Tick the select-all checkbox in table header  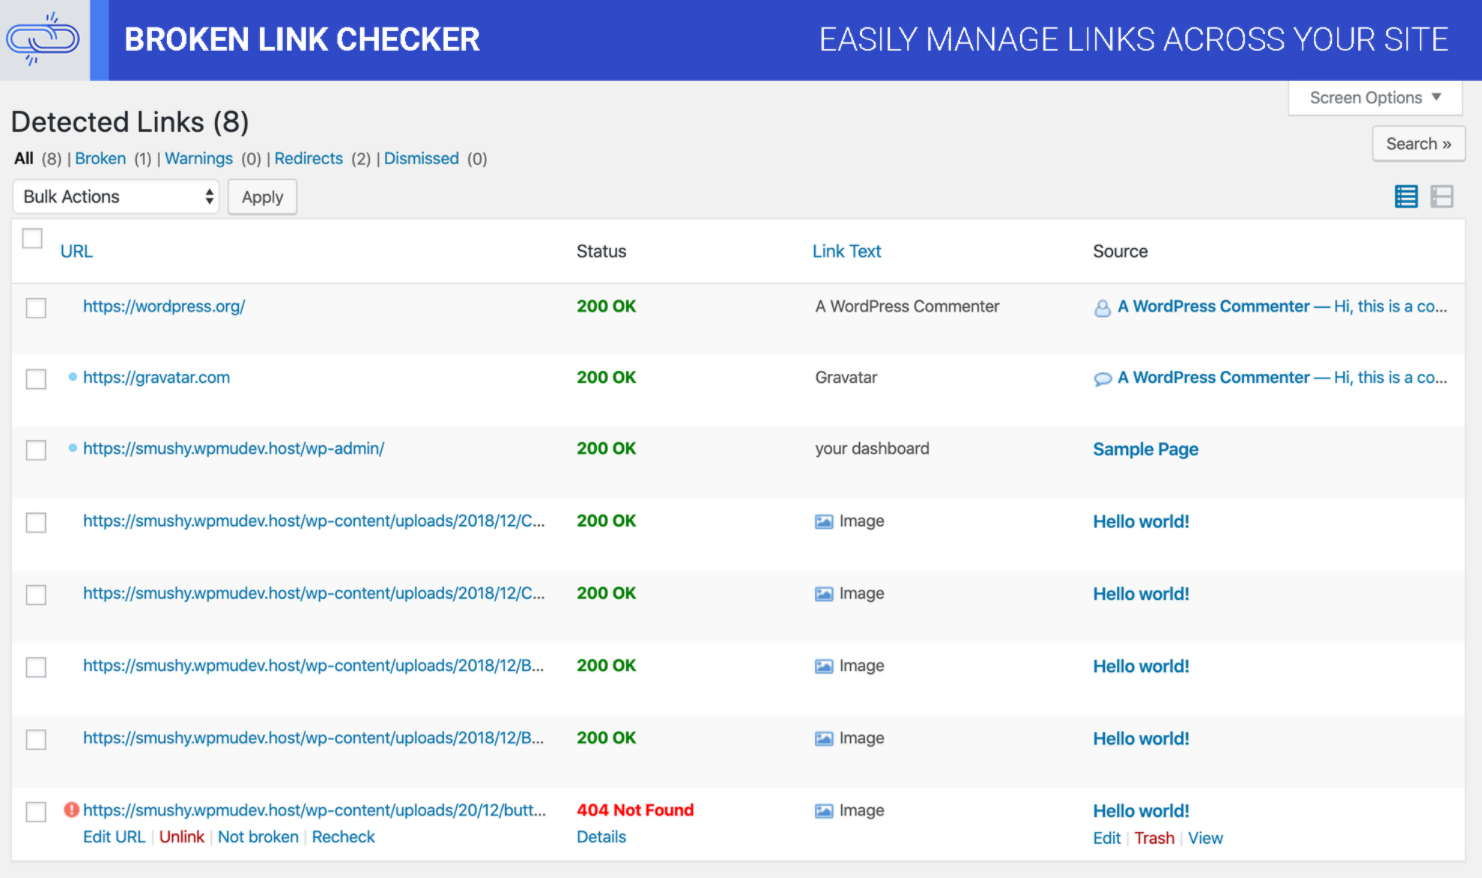pyautogui.click(x=33, y=239)
